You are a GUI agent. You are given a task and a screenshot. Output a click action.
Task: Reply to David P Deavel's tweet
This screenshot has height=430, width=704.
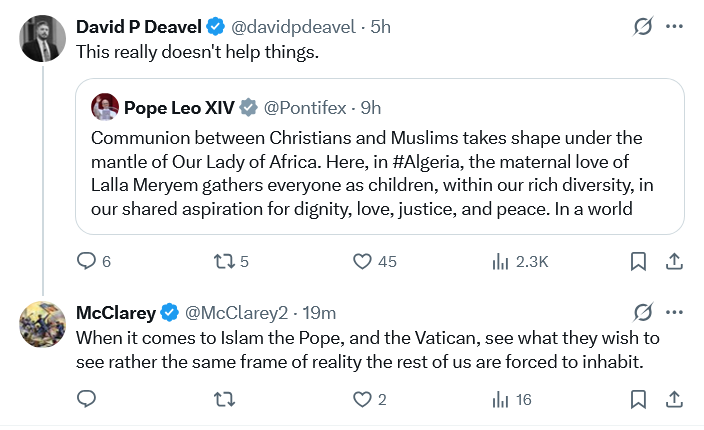click(x=86, y=262)
